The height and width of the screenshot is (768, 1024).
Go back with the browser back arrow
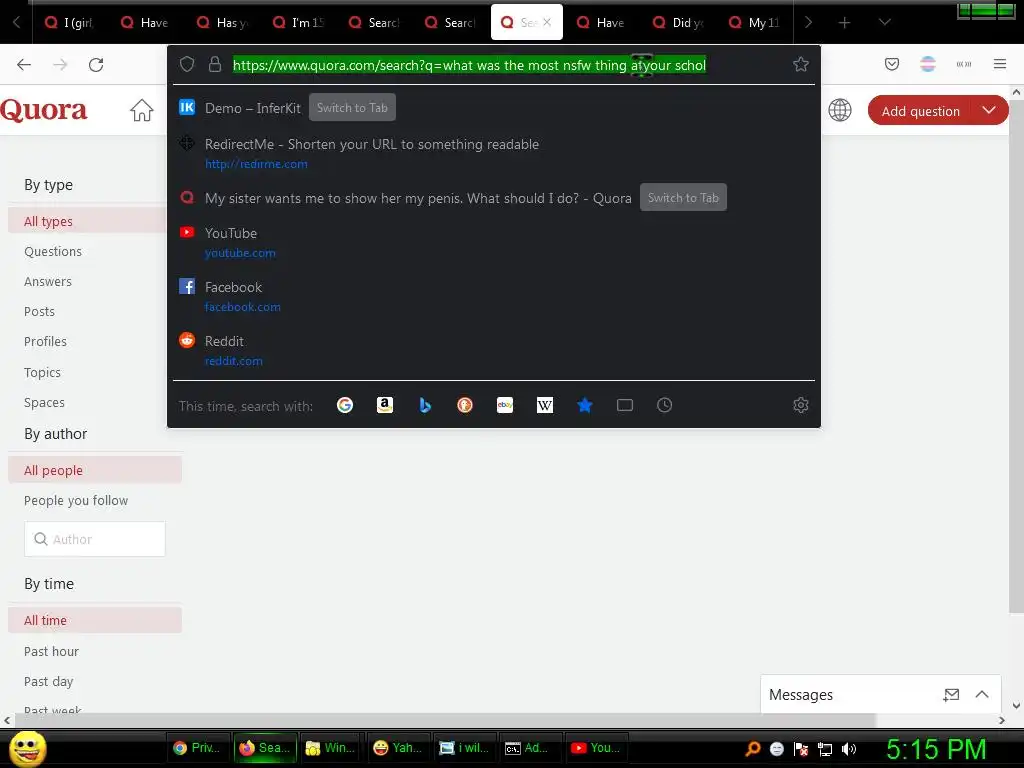24,65
